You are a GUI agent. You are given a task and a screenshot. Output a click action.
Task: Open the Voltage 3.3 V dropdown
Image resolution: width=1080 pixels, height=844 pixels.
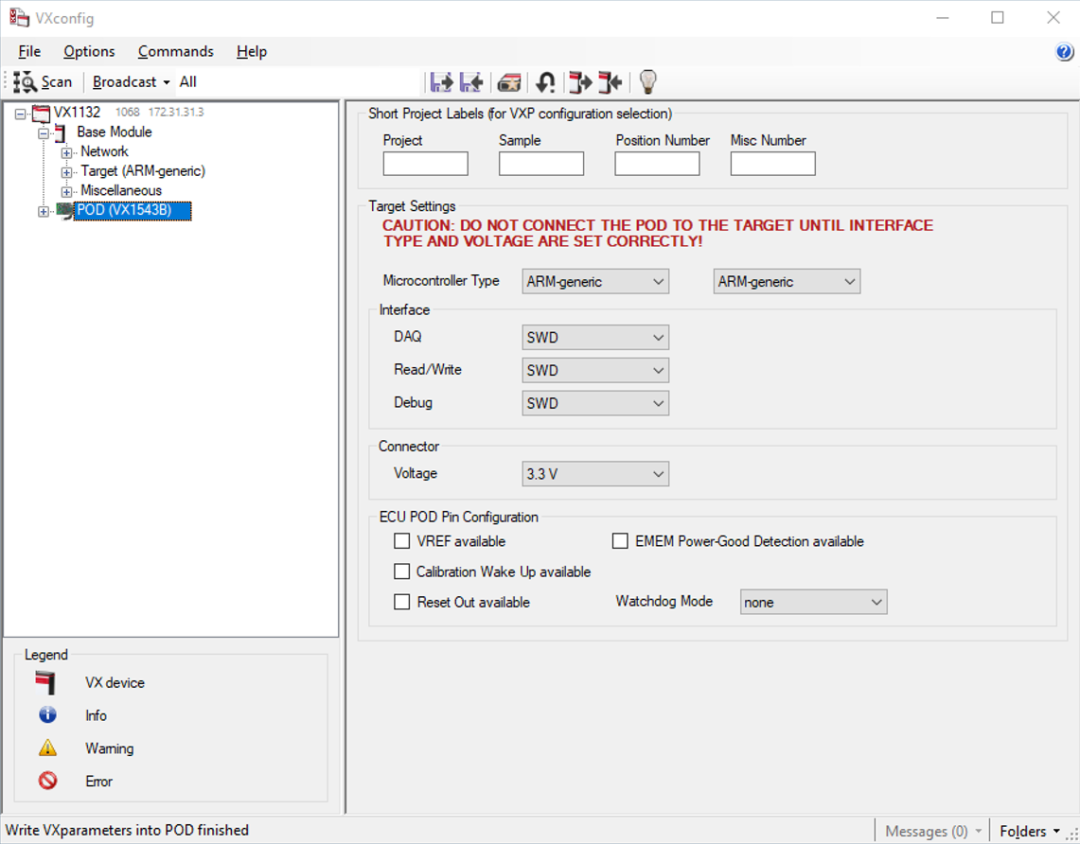click(x=595, y=474)
